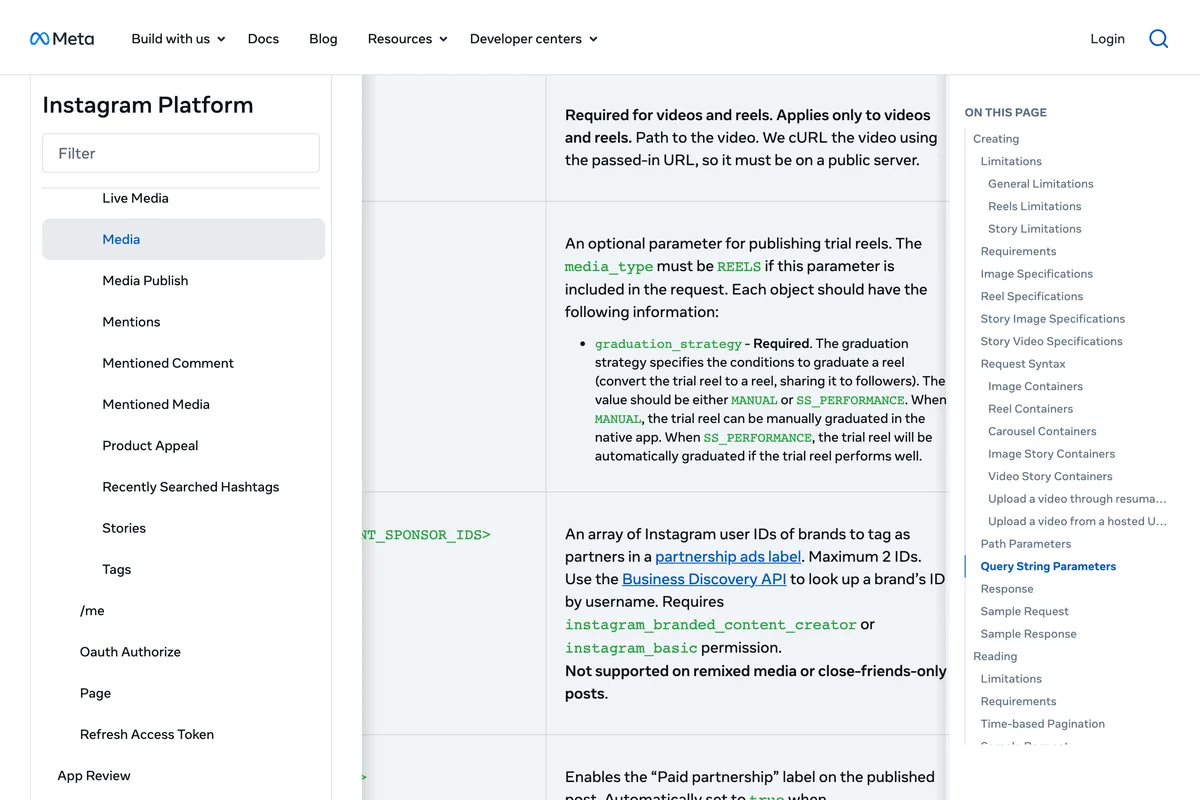Image resolution: width=1200 pixels, height=800 pixels.
Task: Jump to Reel Containers section
Action: tap(1030, 409)
